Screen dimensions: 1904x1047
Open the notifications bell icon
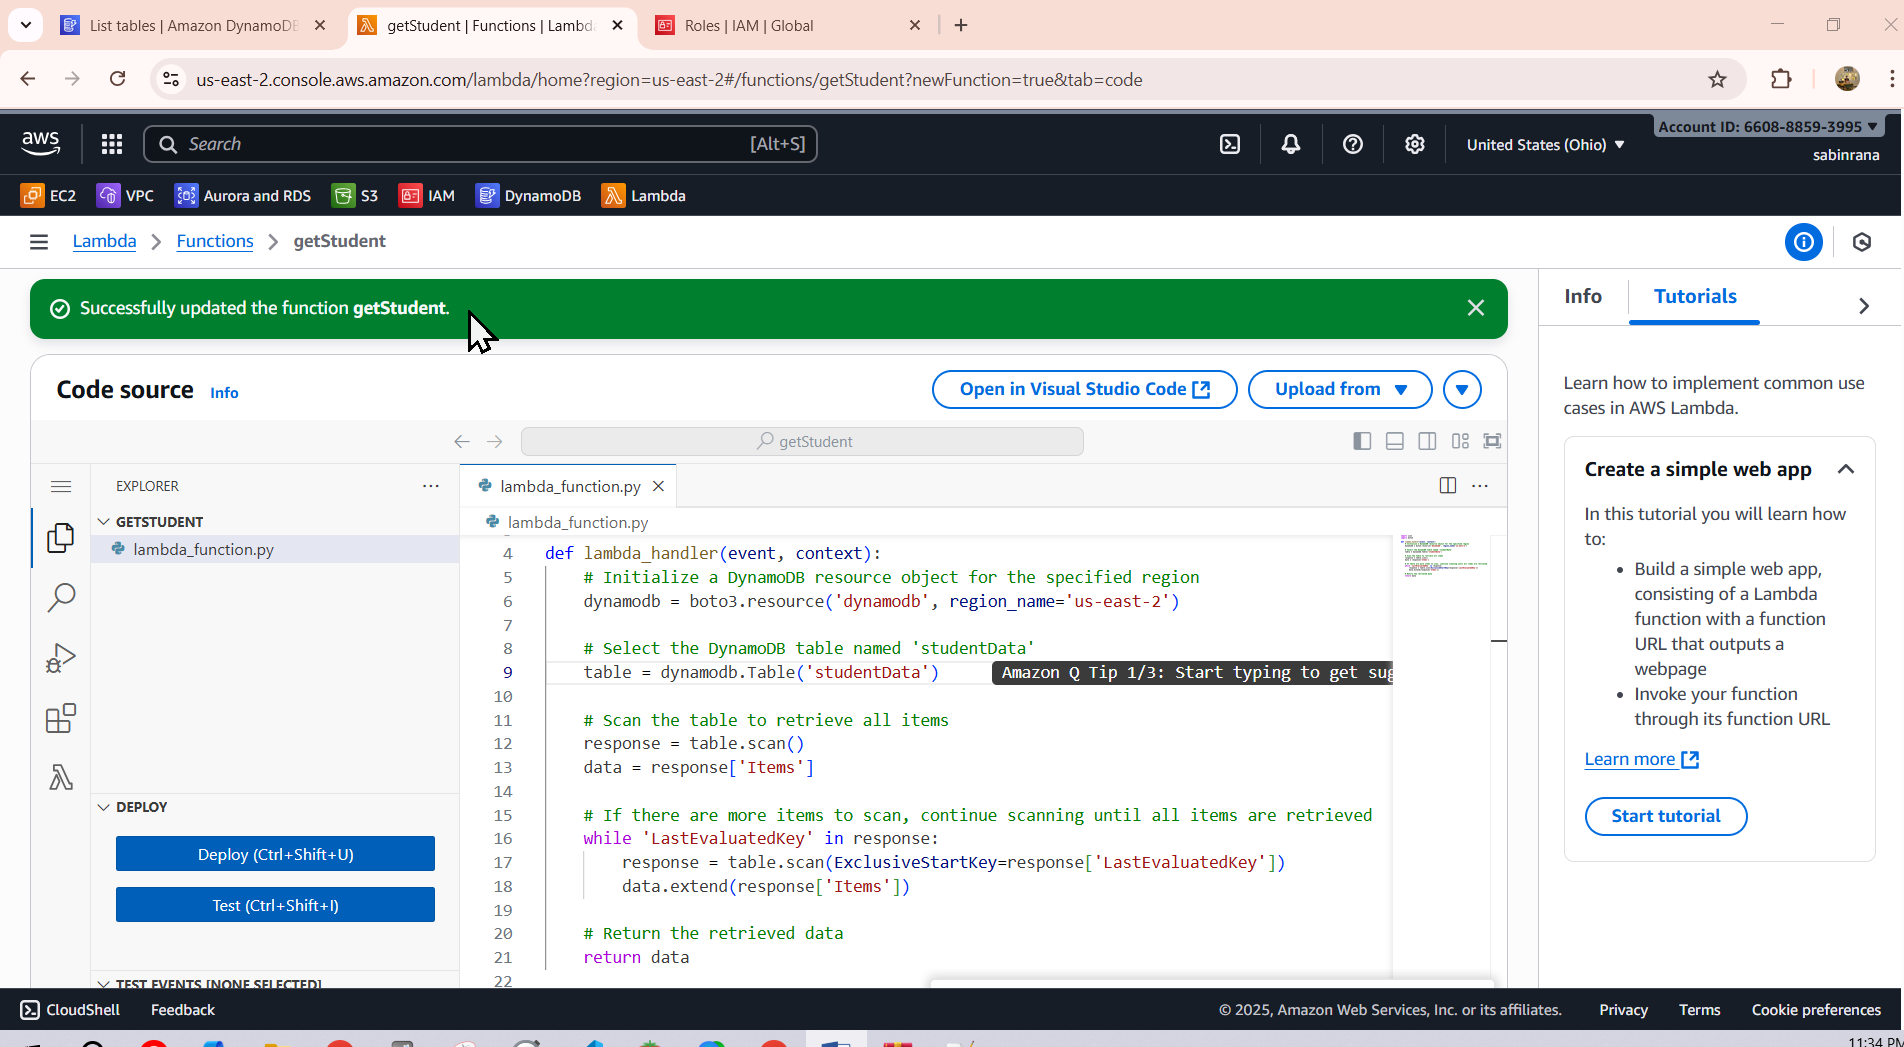tap(1291, 144)
